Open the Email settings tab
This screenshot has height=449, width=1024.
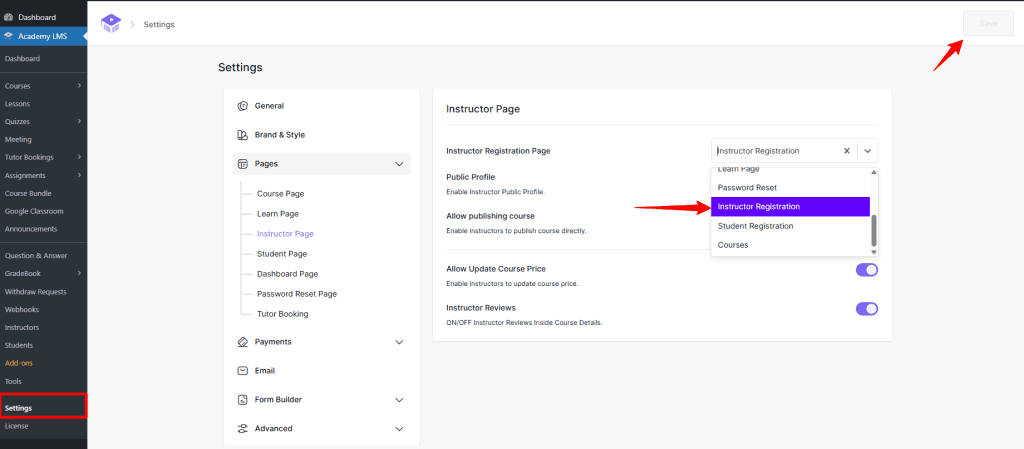(x=264, y=371)
